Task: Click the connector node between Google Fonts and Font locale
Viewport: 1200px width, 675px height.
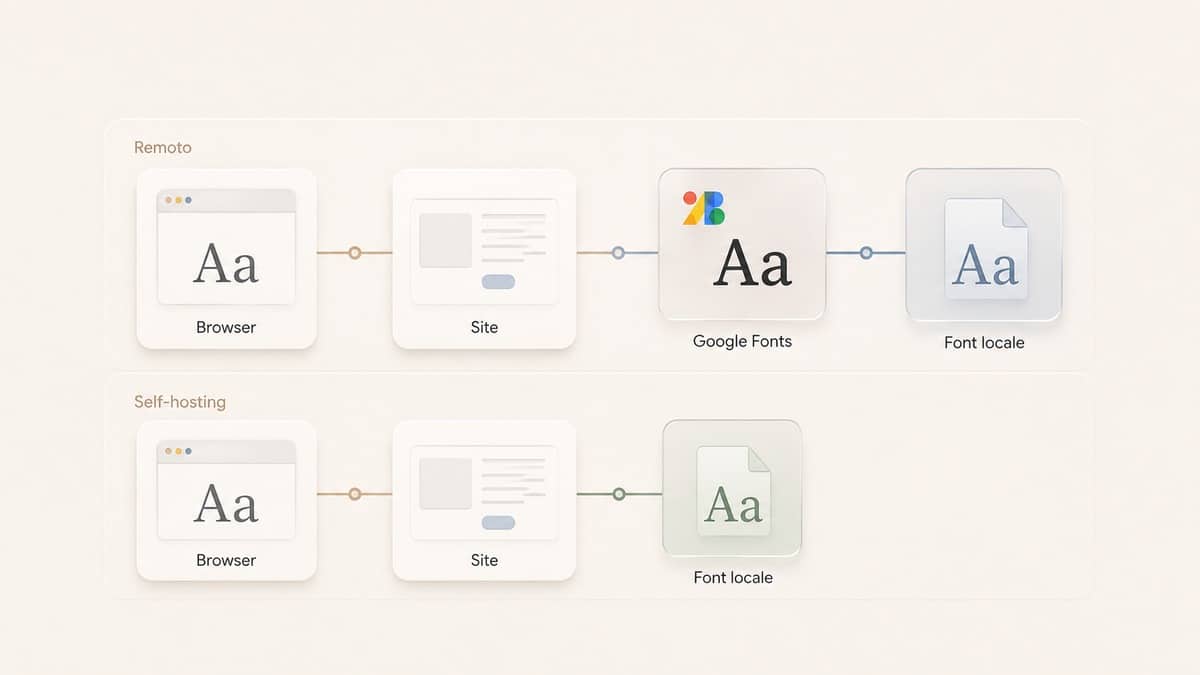Action: tap(866, 253)
